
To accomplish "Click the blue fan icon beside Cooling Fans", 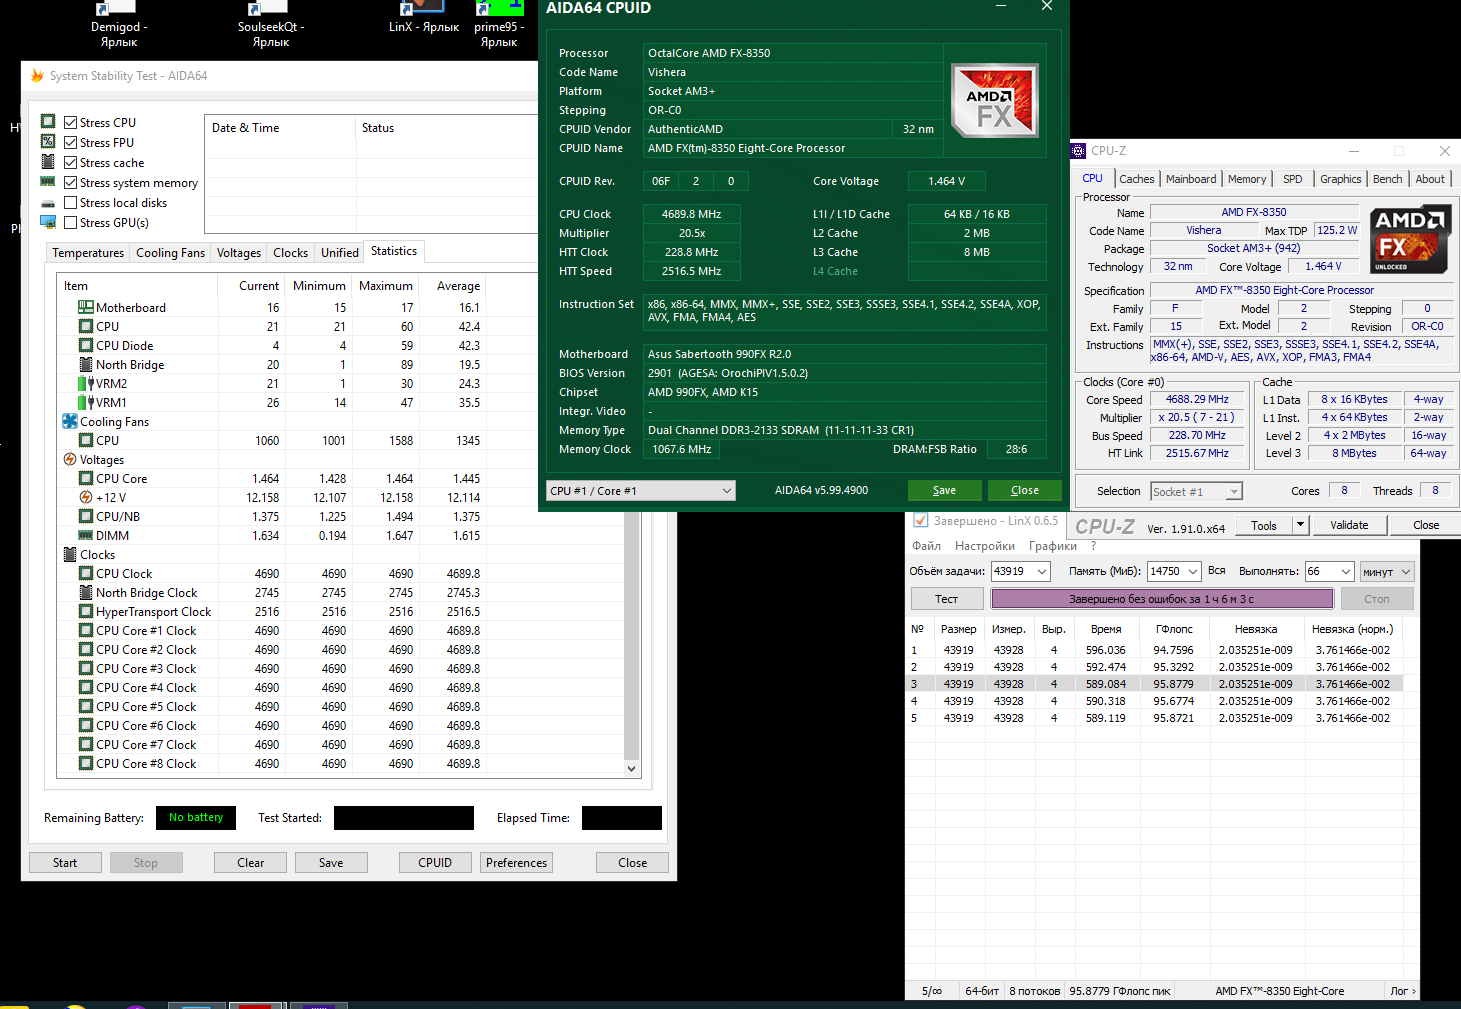I will click(x=70, y=422).
